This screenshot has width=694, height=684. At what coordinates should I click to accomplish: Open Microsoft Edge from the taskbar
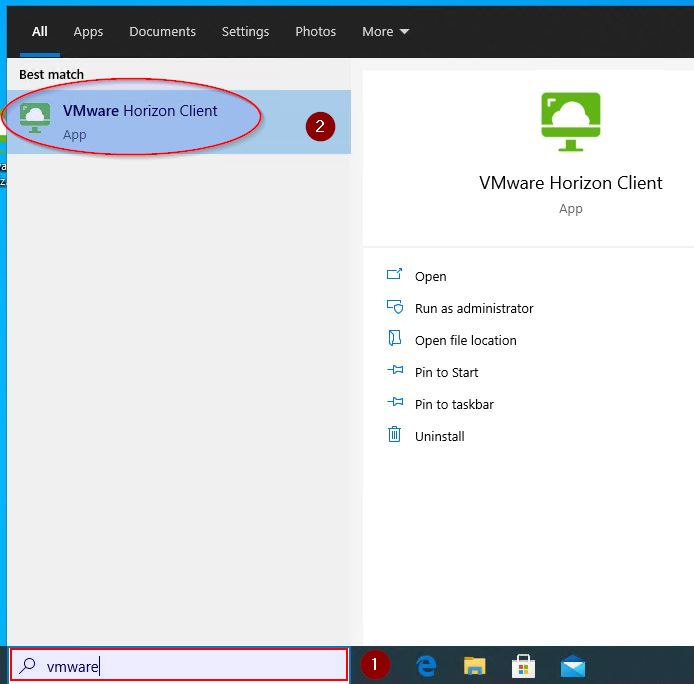tap(427, 666)
